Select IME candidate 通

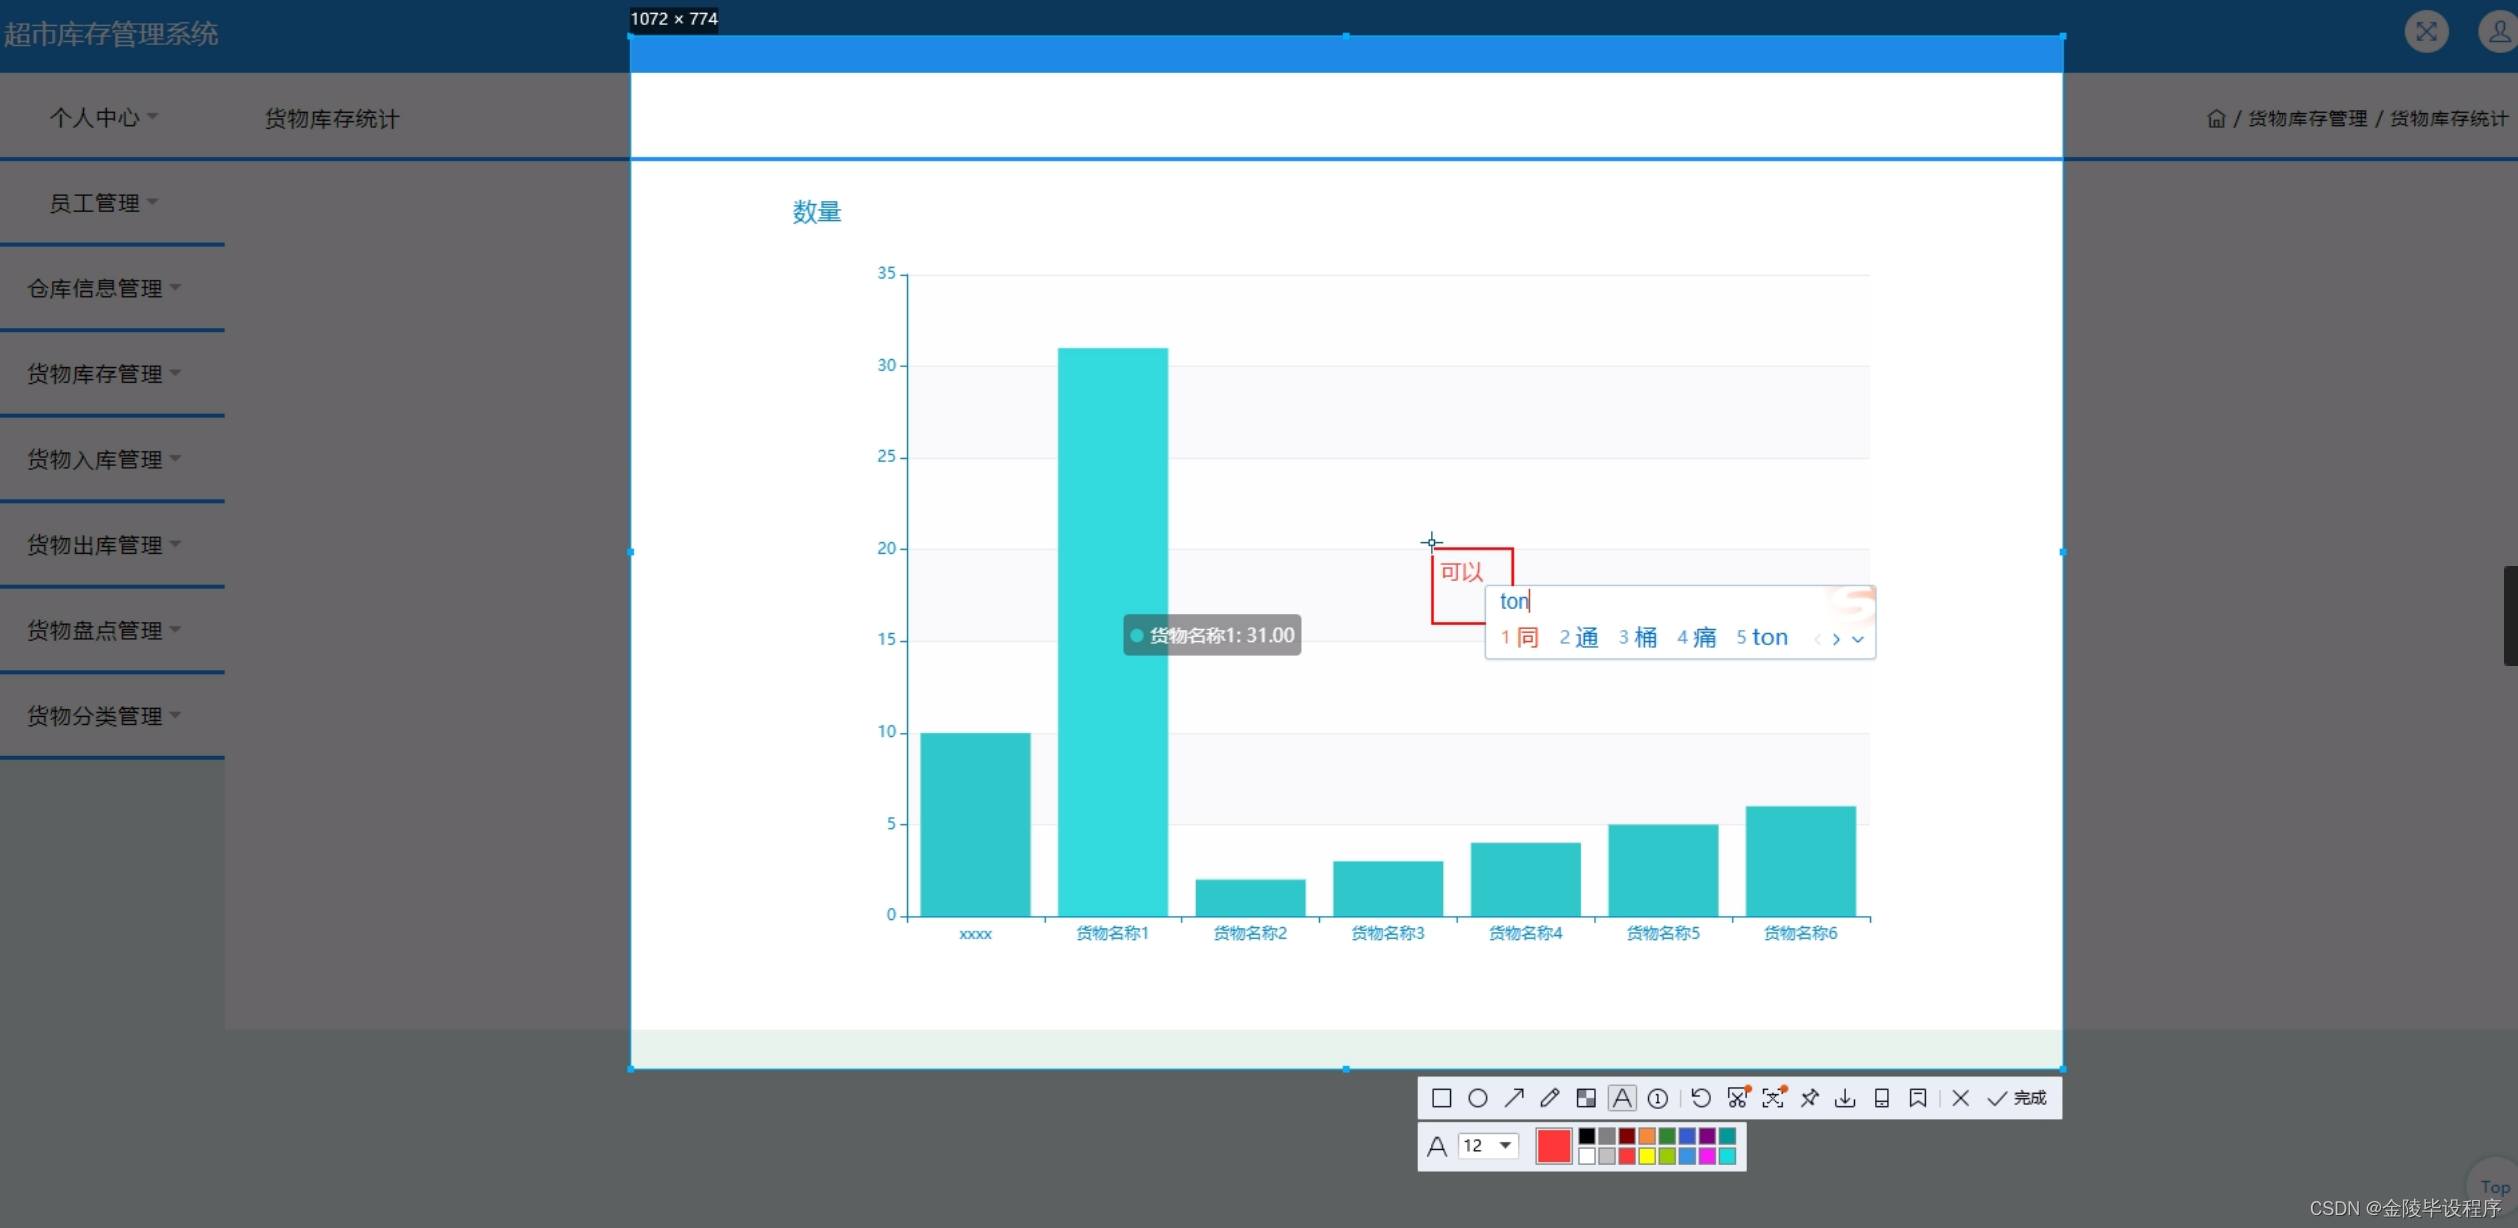point(1579,637)
